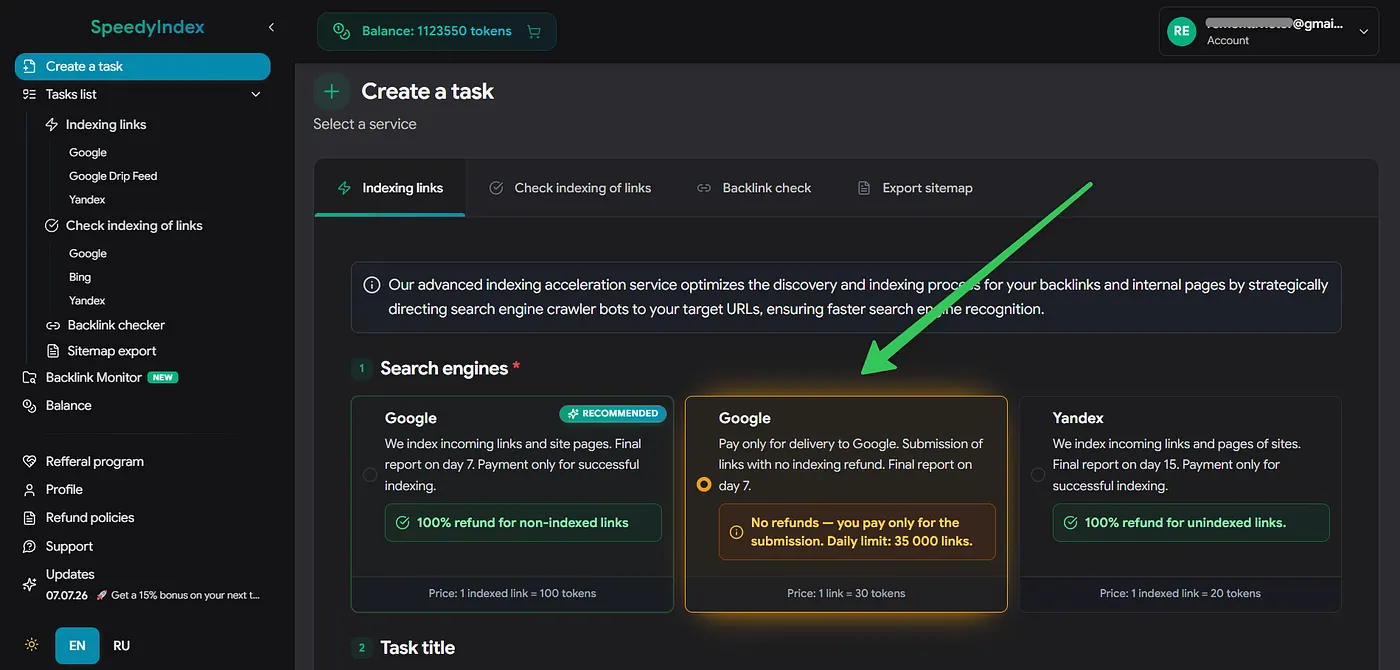This screenshot has width=1400, height=670.
Task: Open the Refund policies page
Action: click(90, 517)
